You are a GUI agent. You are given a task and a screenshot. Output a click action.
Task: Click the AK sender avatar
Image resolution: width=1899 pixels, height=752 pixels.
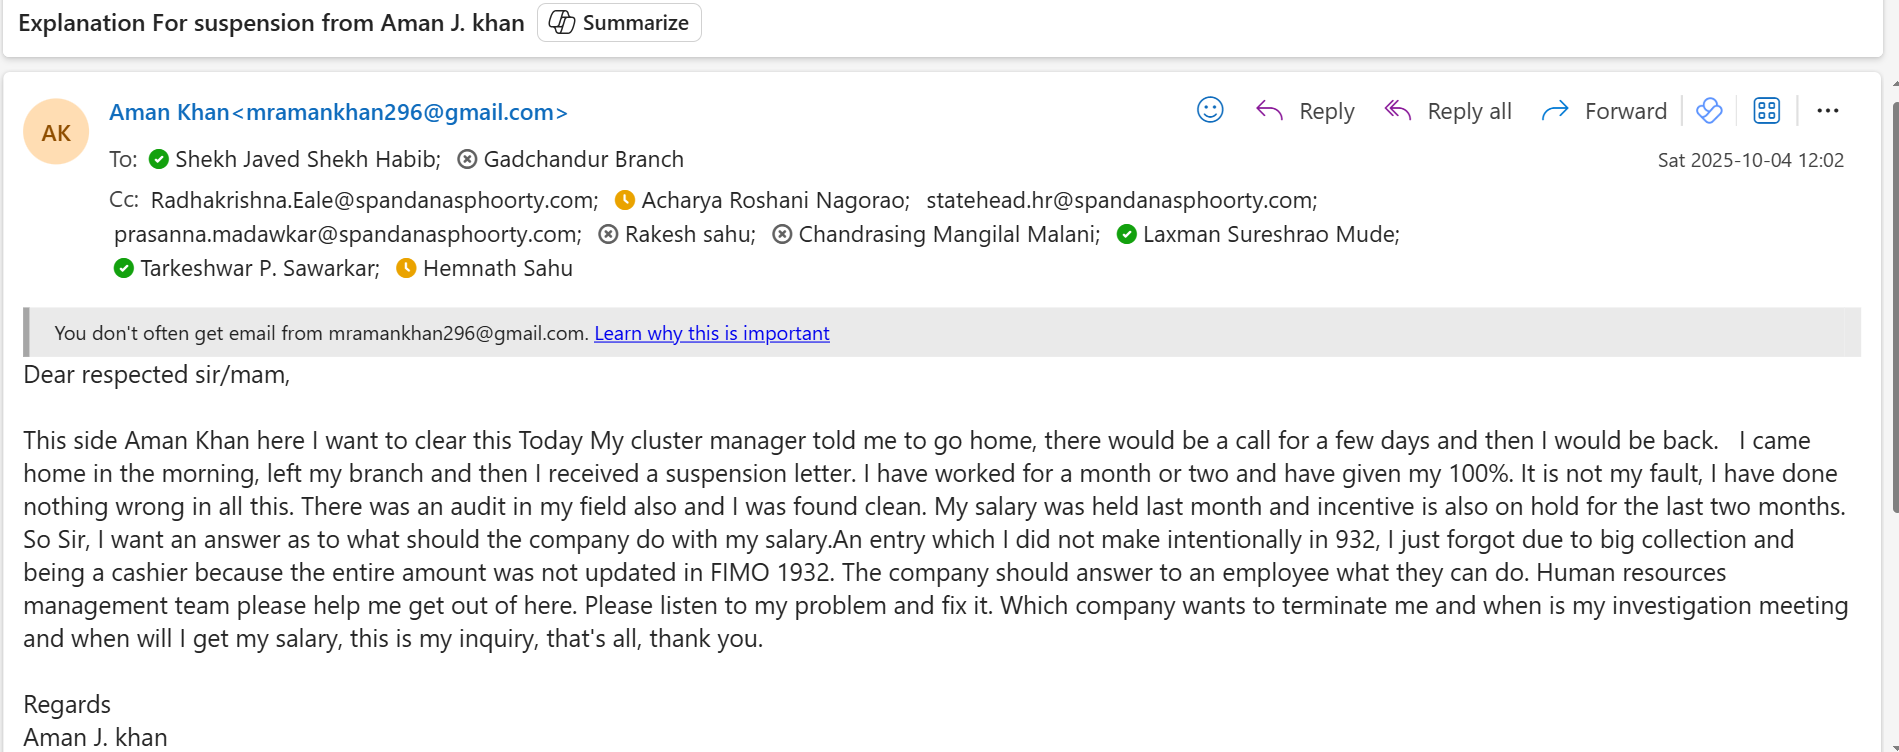56,132
